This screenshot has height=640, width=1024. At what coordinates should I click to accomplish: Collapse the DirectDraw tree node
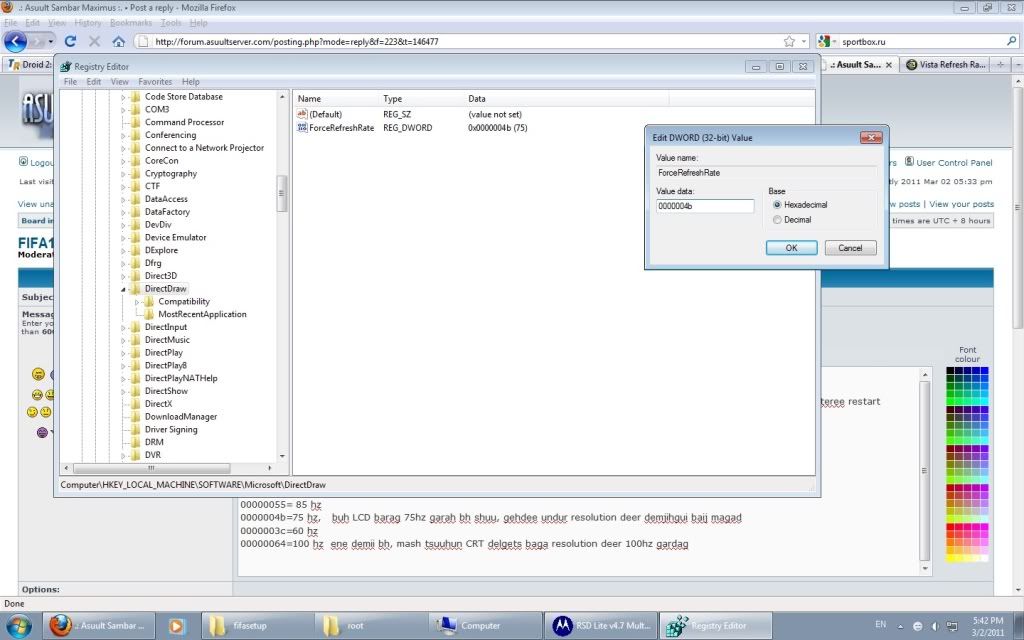click(125, 289)
